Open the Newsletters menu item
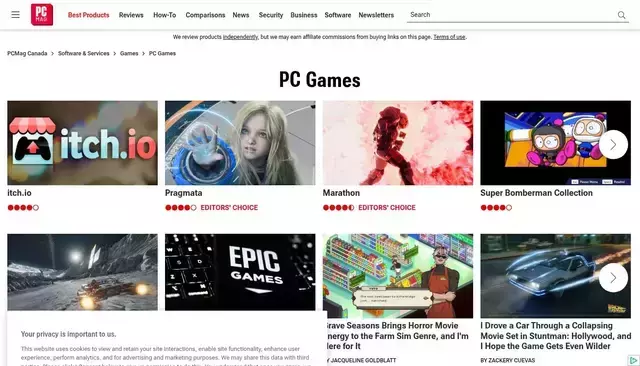Screen dimensions: 640x366 pyautogui.click(x=376, y=15)
